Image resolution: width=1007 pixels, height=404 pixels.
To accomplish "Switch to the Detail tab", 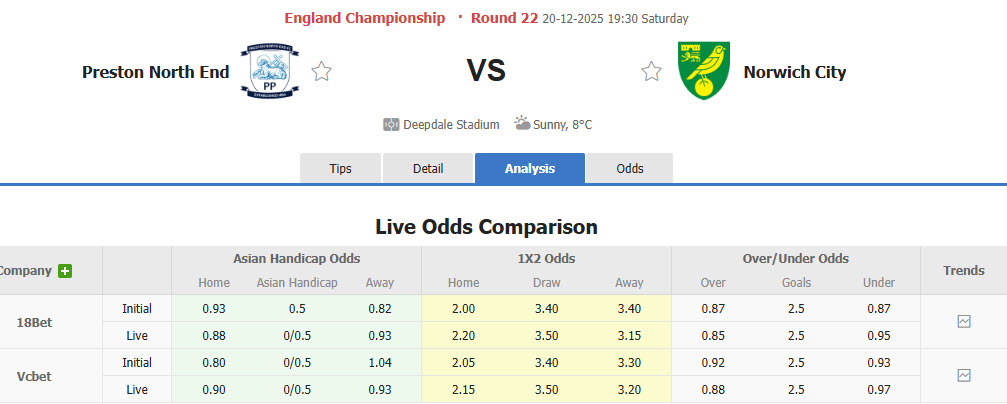I will point(428,168).
